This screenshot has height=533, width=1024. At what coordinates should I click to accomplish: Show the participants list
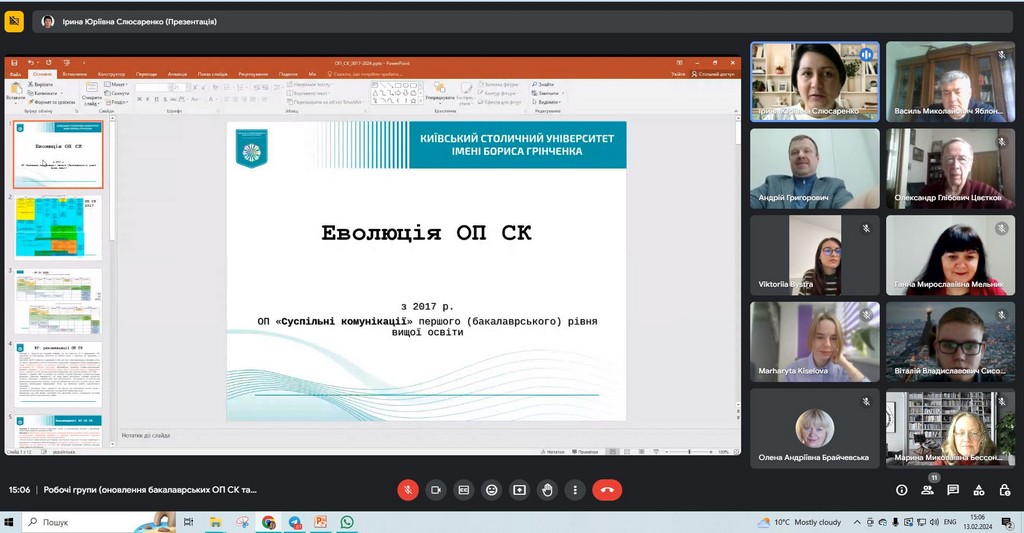tap(927, 490)
